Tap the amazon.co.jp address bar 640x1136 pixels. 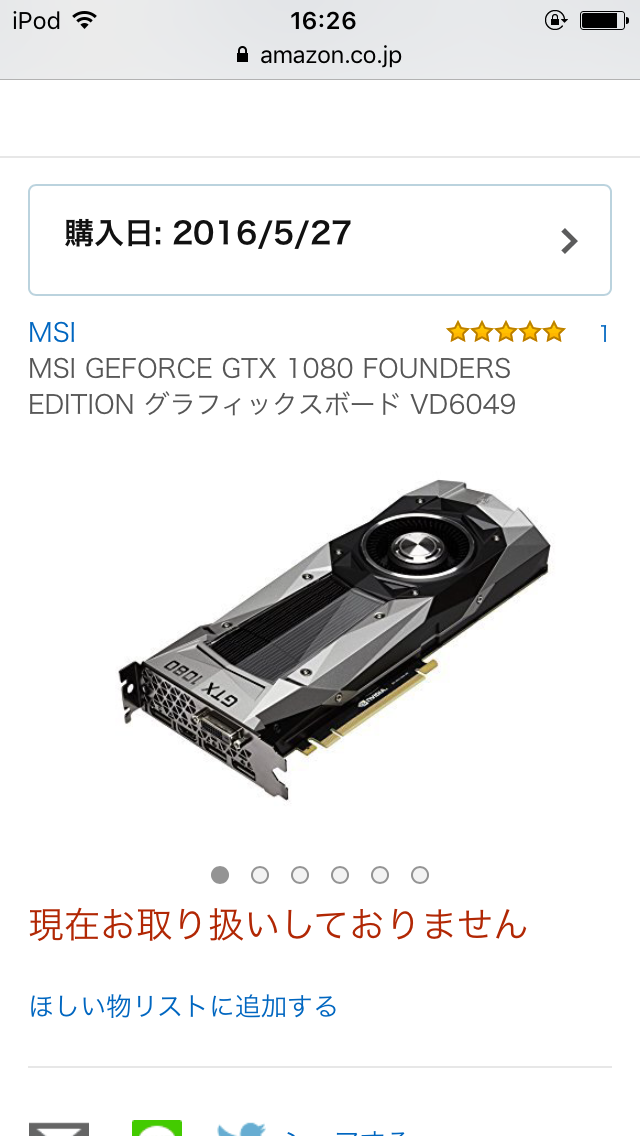320,55
